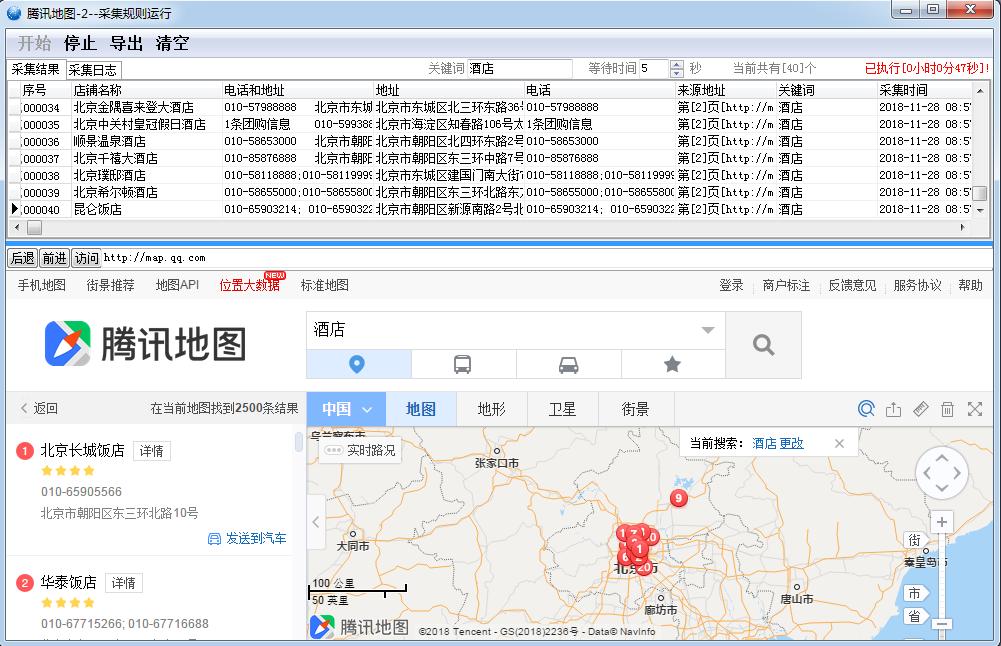The height and width of the screenshot is (646, 1001).
Task: Open 详情 for 华泰饭店
Action: point(123,583)
